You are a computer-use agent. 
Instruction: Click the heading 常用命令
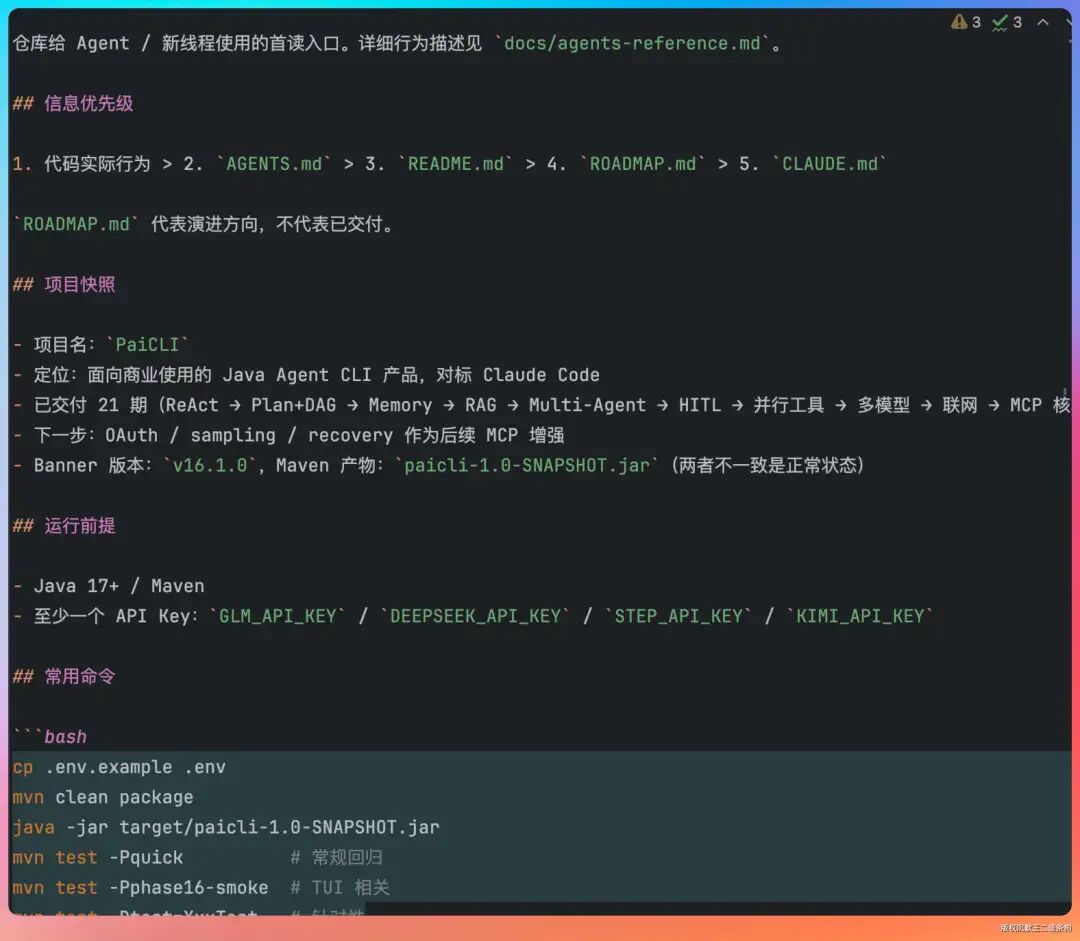pyautogui.click(x=79, y=676)
